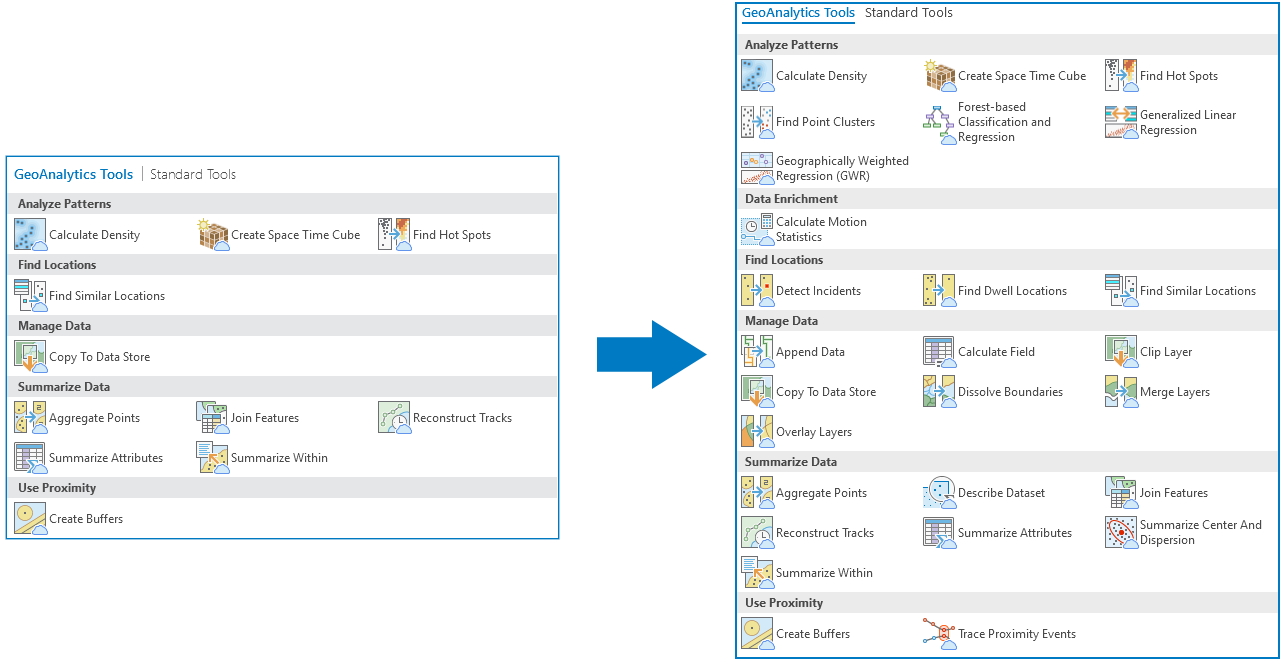1283x666 pixels.
Task: Click Find Hot Spots icon in right panel
Action: [1121, 76]
